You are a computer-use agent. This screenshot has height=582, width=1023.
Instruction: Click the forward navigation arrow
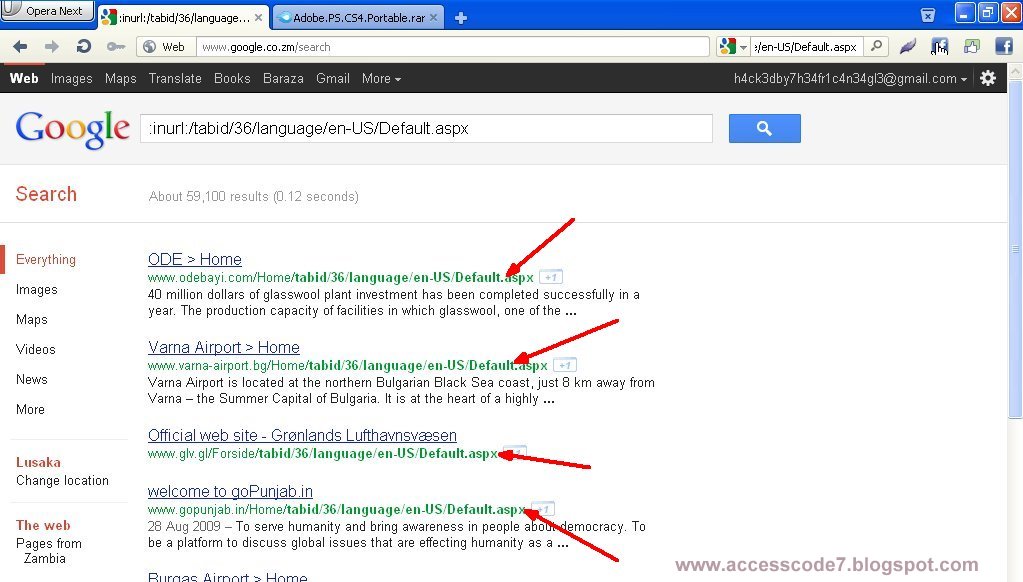pyautogui.click(x=52, y=46)
